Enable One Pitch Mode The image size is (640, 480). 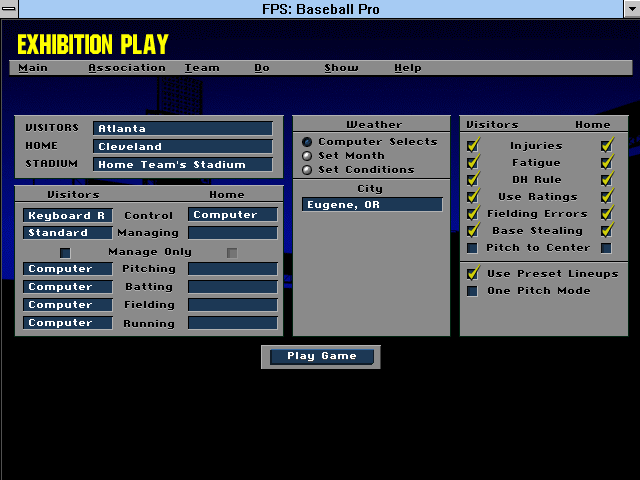(473, 291)
